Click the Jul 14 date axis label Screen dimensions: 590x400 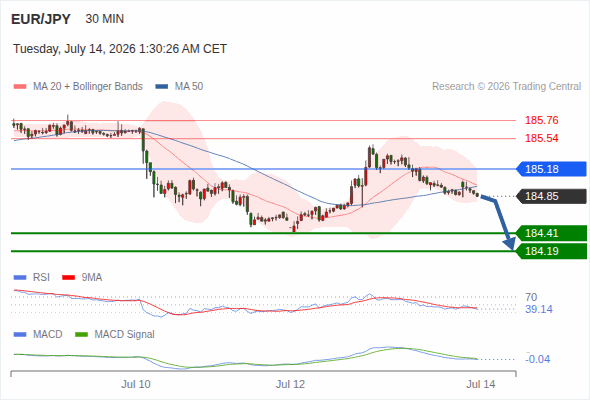pyautogui.click(x=481, y=384)
